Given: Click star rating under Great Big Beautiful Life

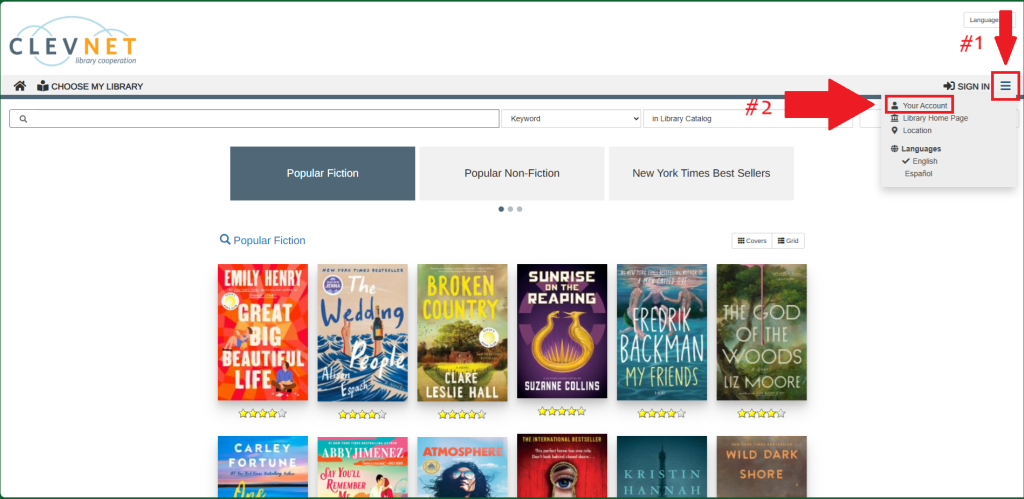Looking at the screenshot, I should click(x=263, y=413).
